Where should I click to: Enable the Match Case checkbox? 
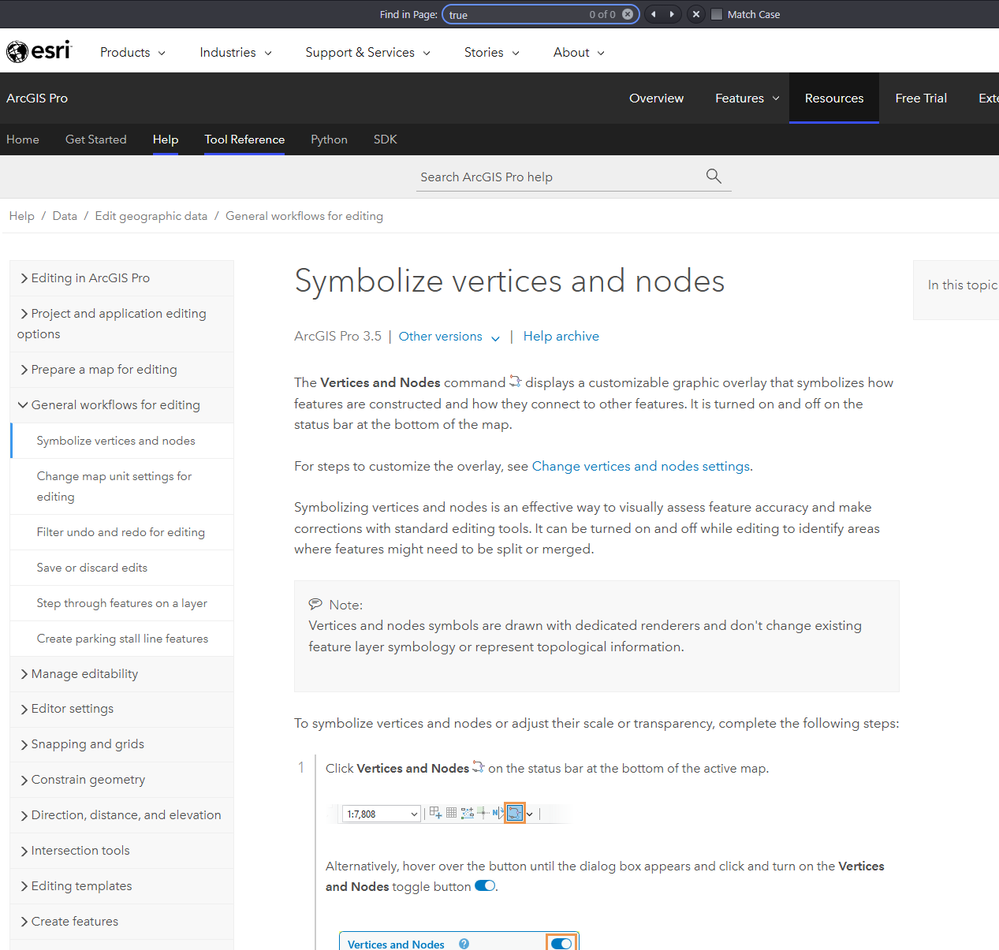[x=716, y=14]
